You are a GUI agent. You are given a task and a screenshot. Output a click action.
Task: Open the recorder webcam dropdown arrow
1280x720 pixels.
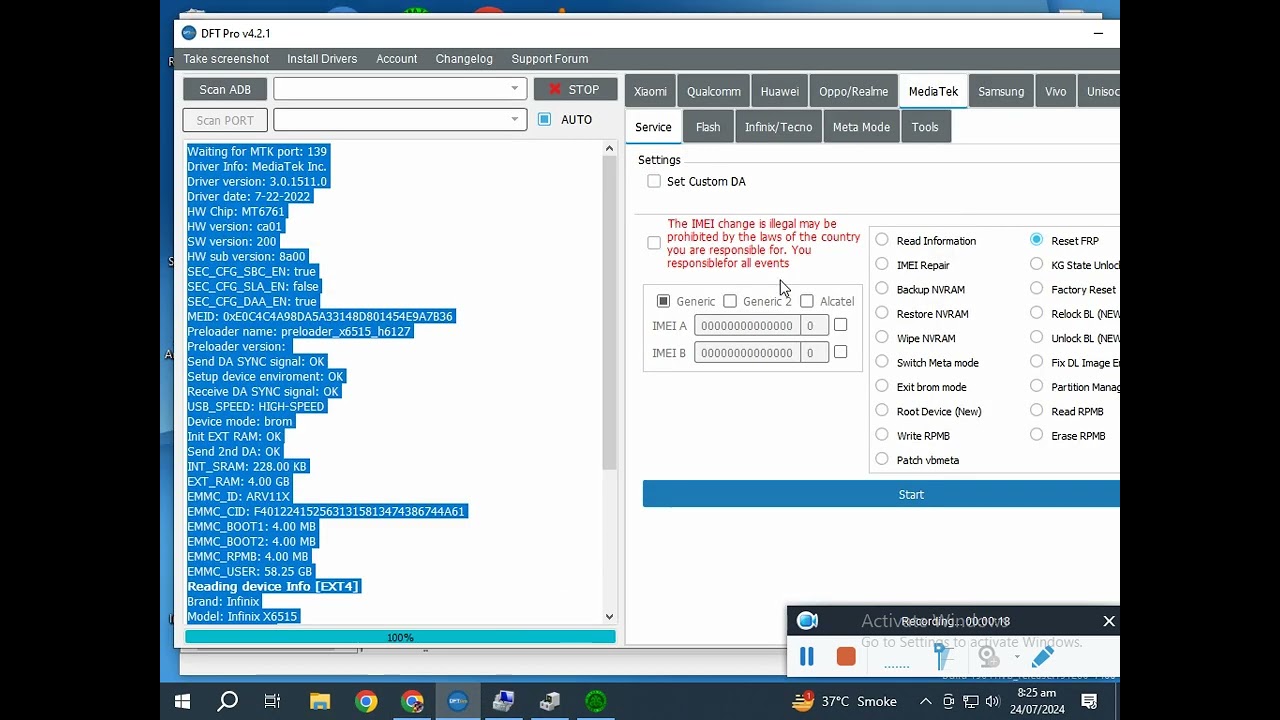[x=1016, y=657]
